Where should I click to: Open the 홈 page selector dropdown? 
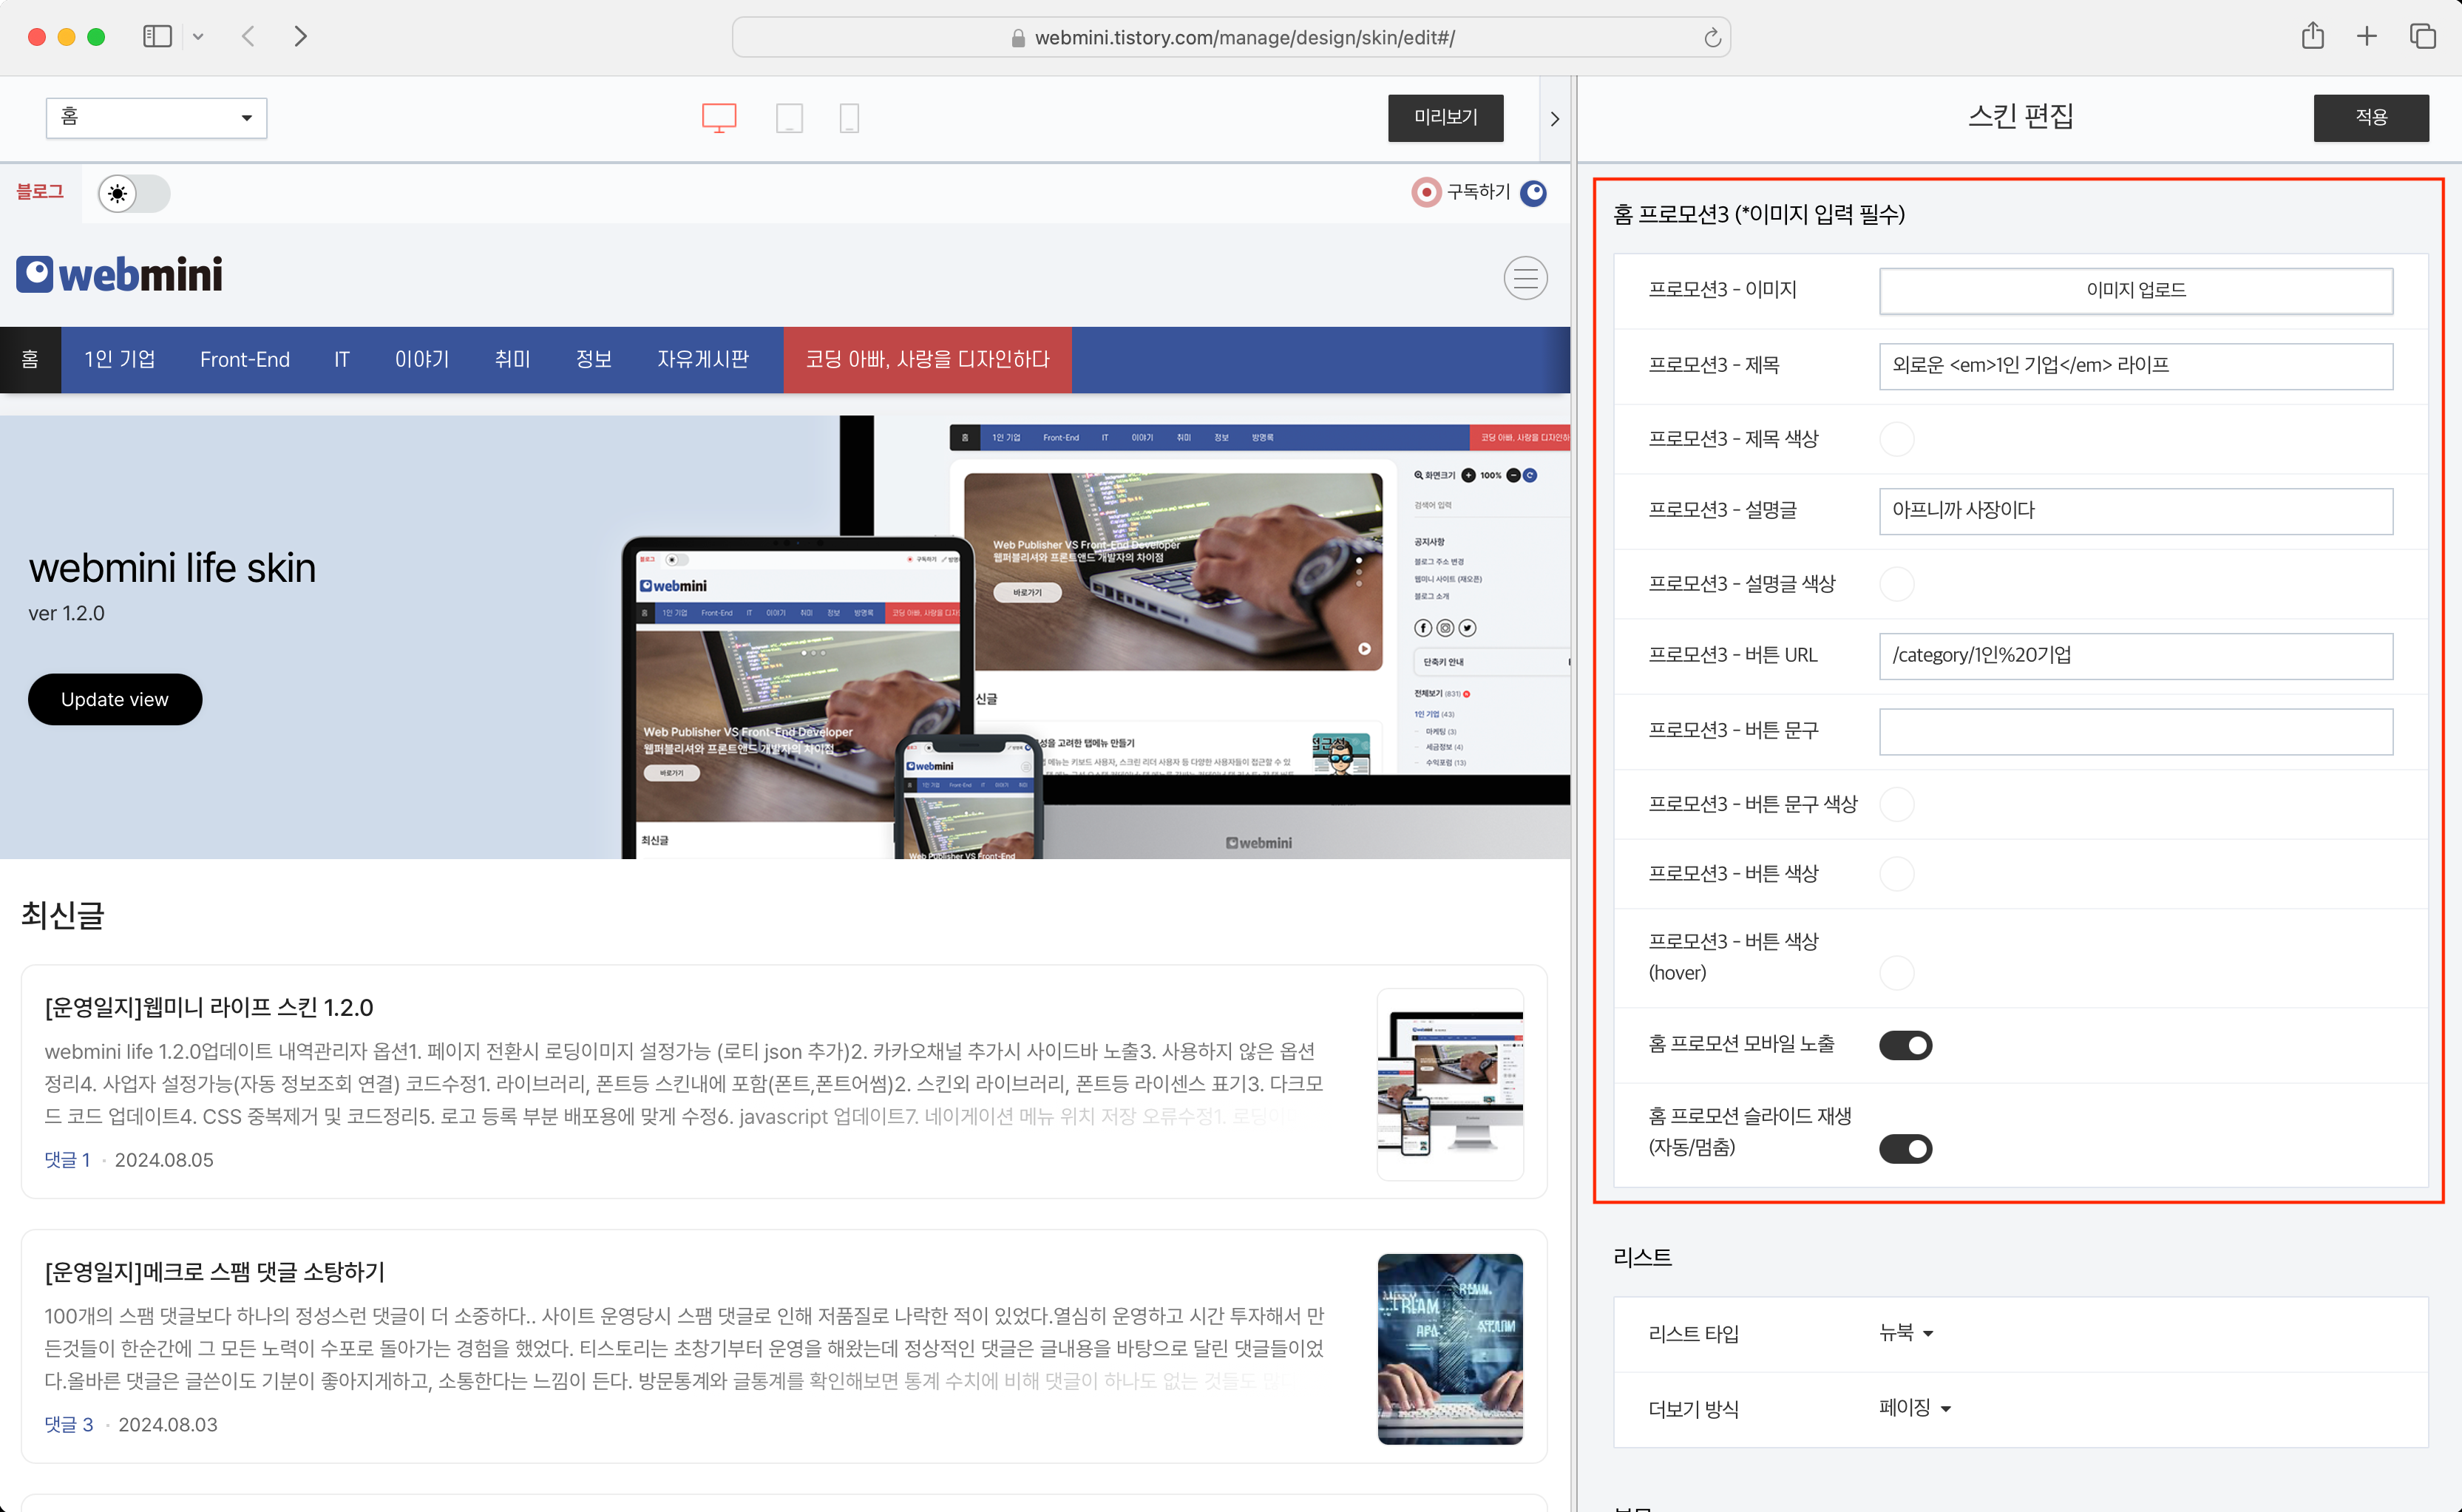coord(156,118)
